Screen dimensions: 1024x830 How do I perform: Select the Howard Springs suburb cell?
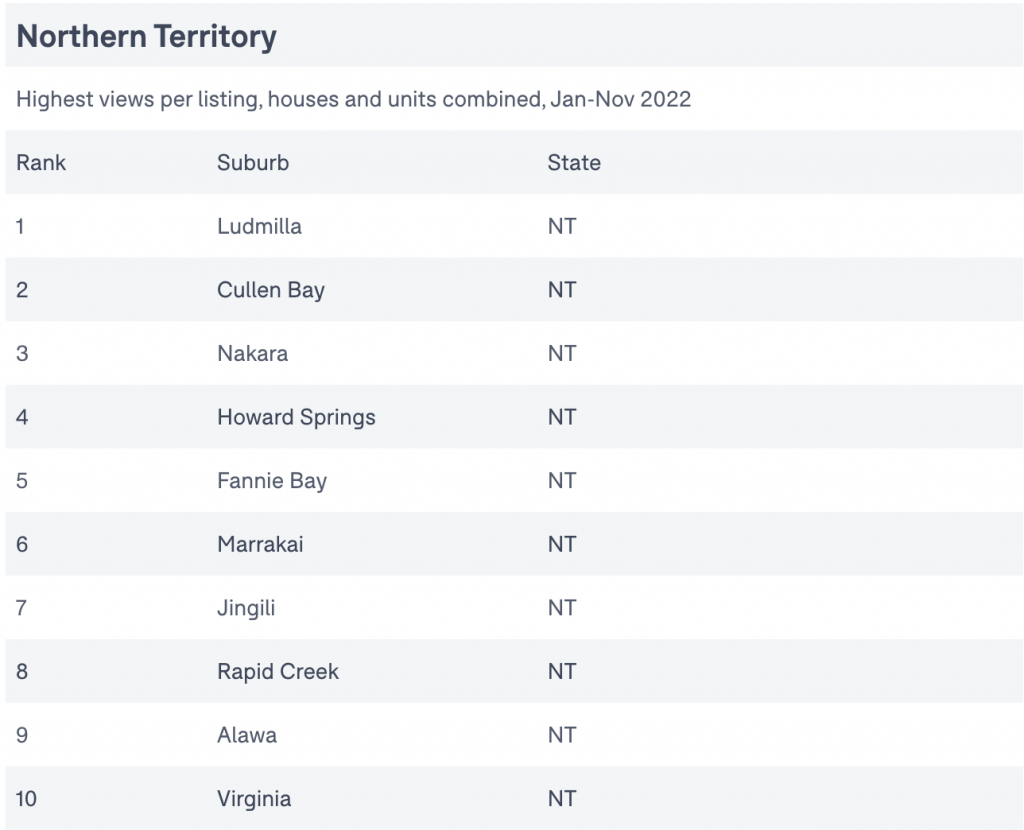click(x=296, y=417)
